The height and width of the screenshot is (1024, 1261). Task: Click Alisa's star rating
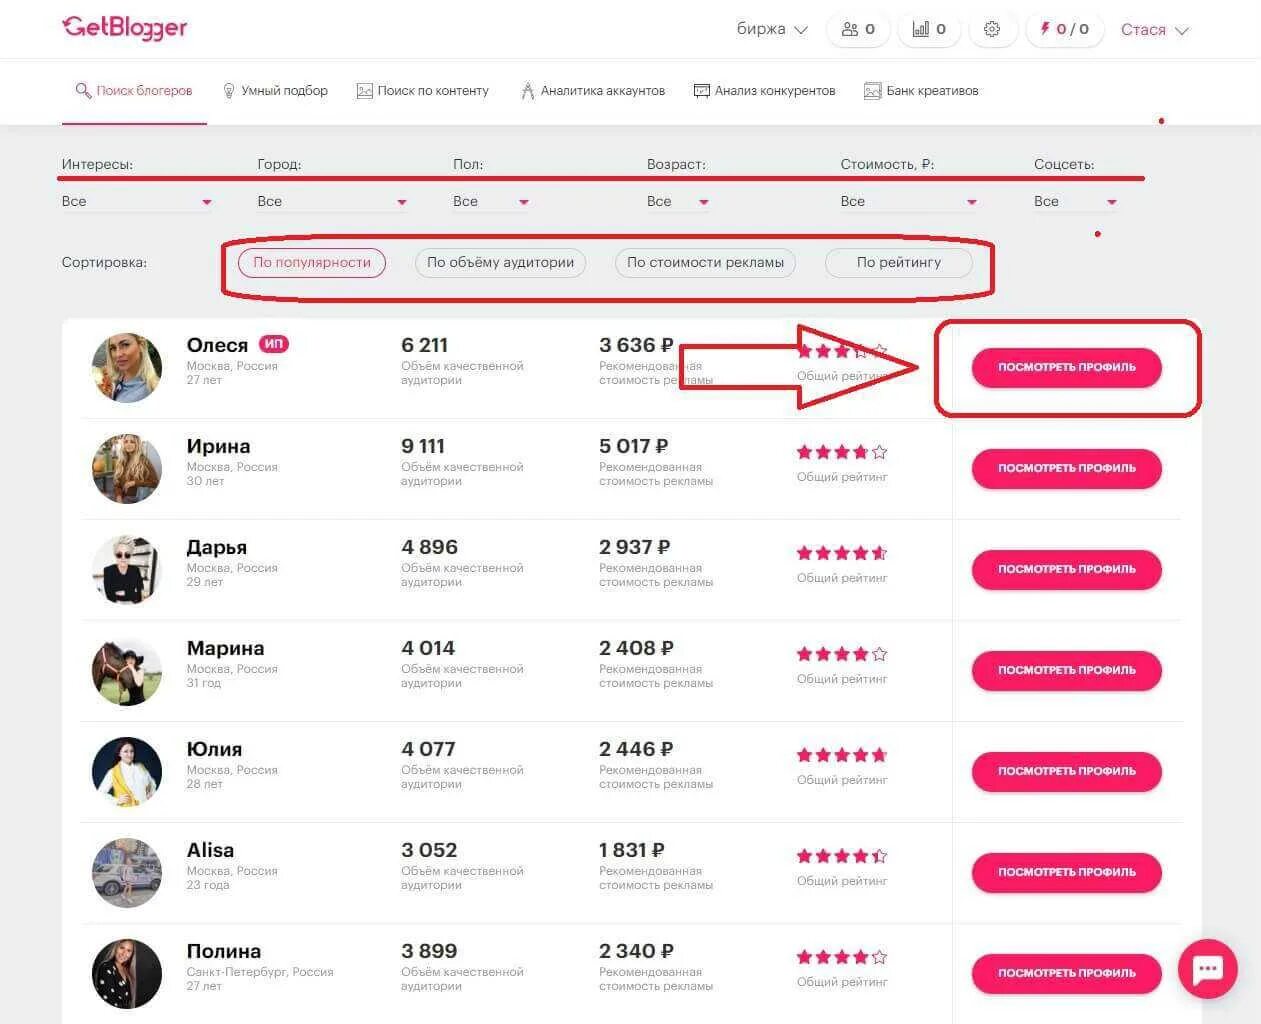pyautogui.click(x=842, y=856)
